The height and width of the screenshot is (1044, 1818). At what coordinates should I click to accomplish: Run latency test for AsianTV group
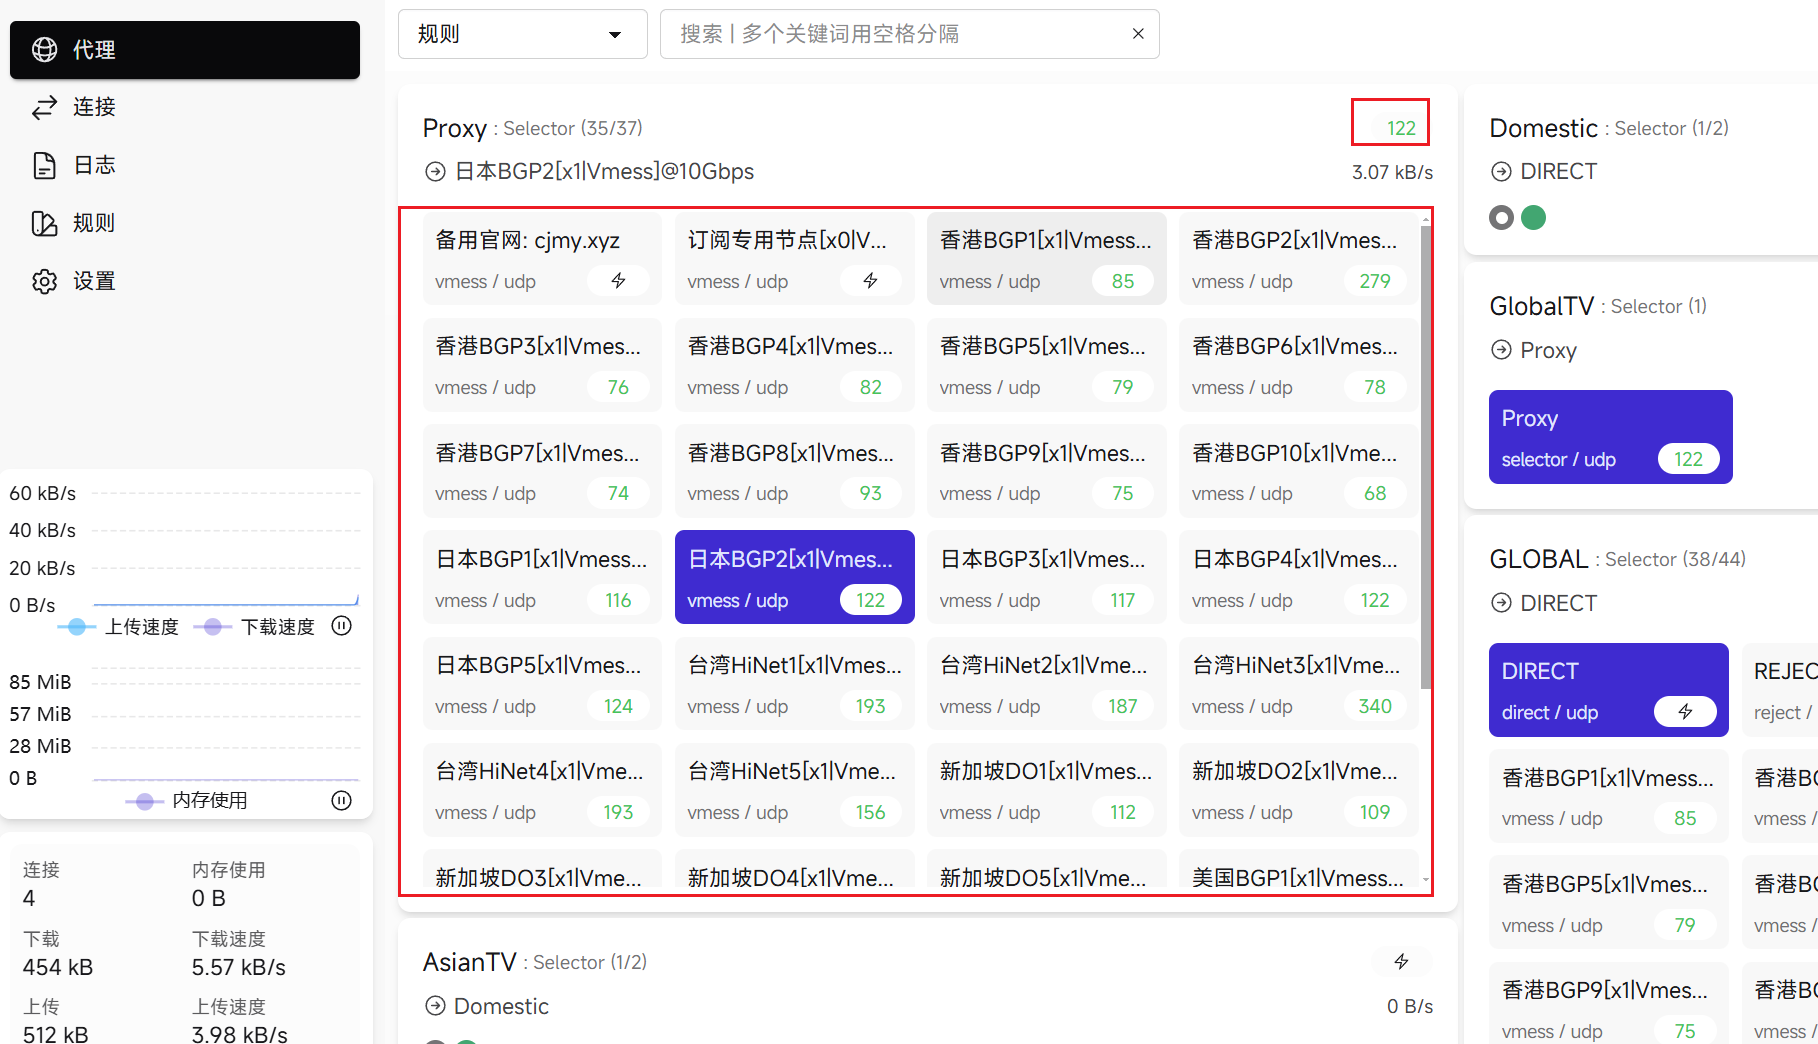(x=1401, y=962)
